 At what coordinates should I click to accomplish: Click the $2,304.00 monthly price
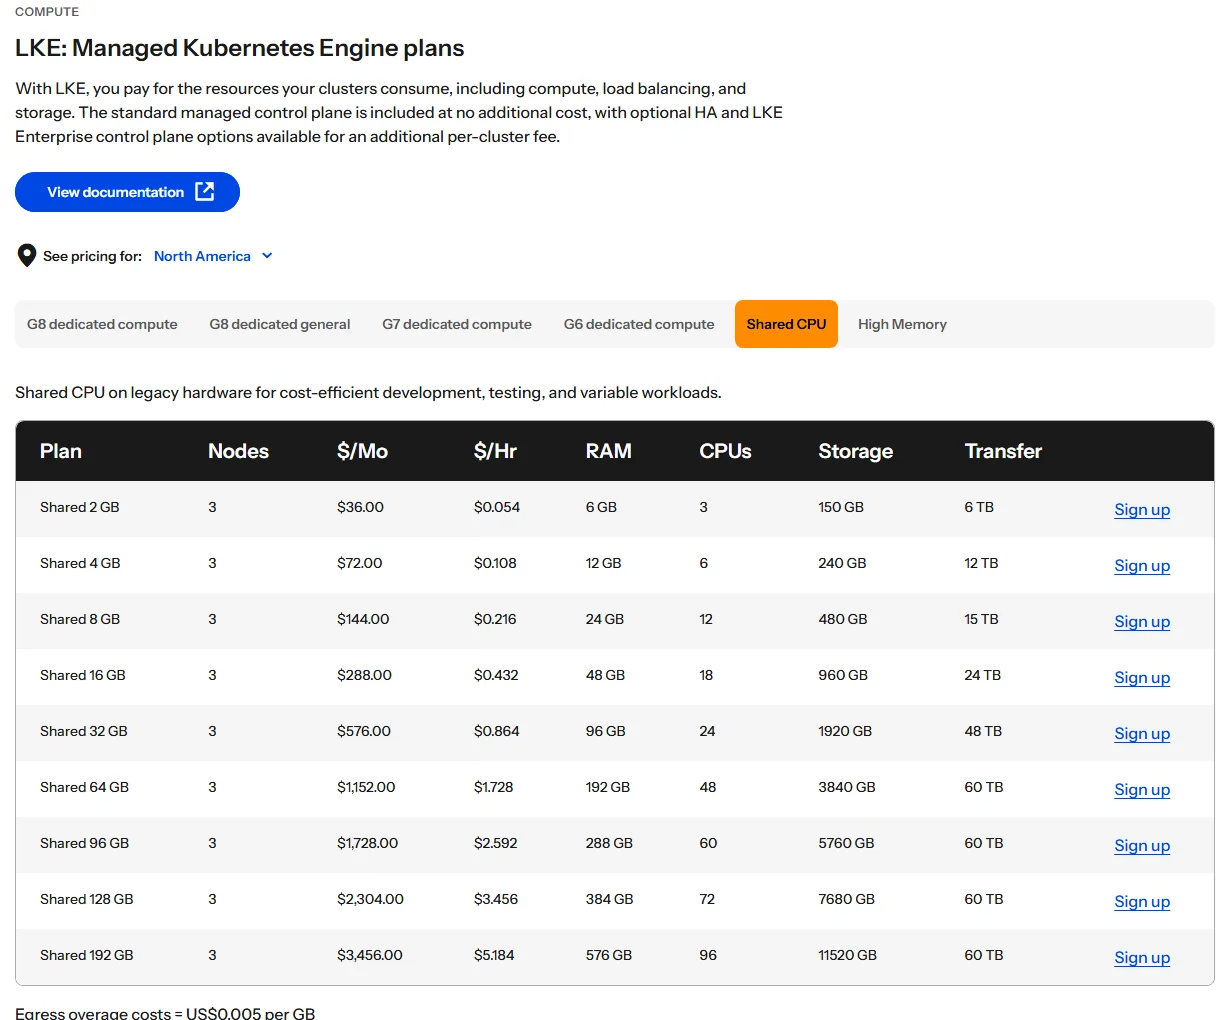(x=370, y=899)
